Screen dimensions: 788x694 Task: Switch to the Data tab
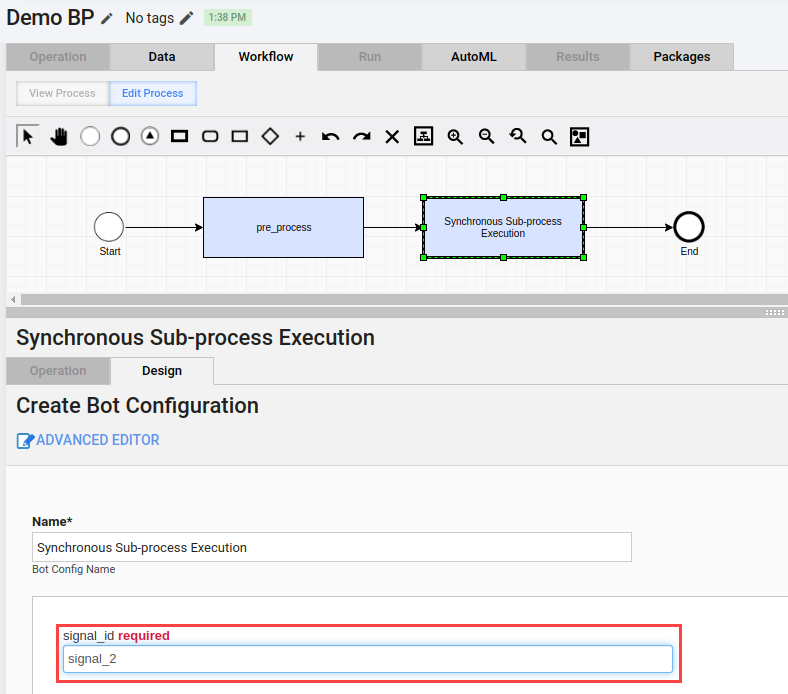tap(162, 57)
